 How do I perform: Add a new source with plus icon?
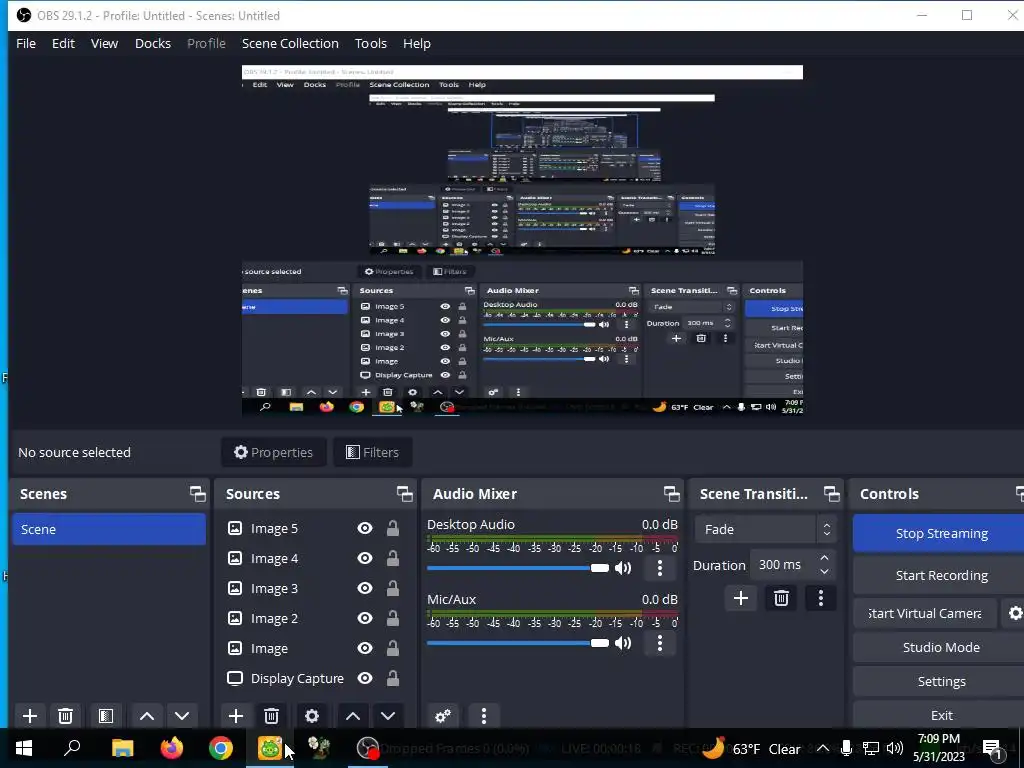point(236,716)
